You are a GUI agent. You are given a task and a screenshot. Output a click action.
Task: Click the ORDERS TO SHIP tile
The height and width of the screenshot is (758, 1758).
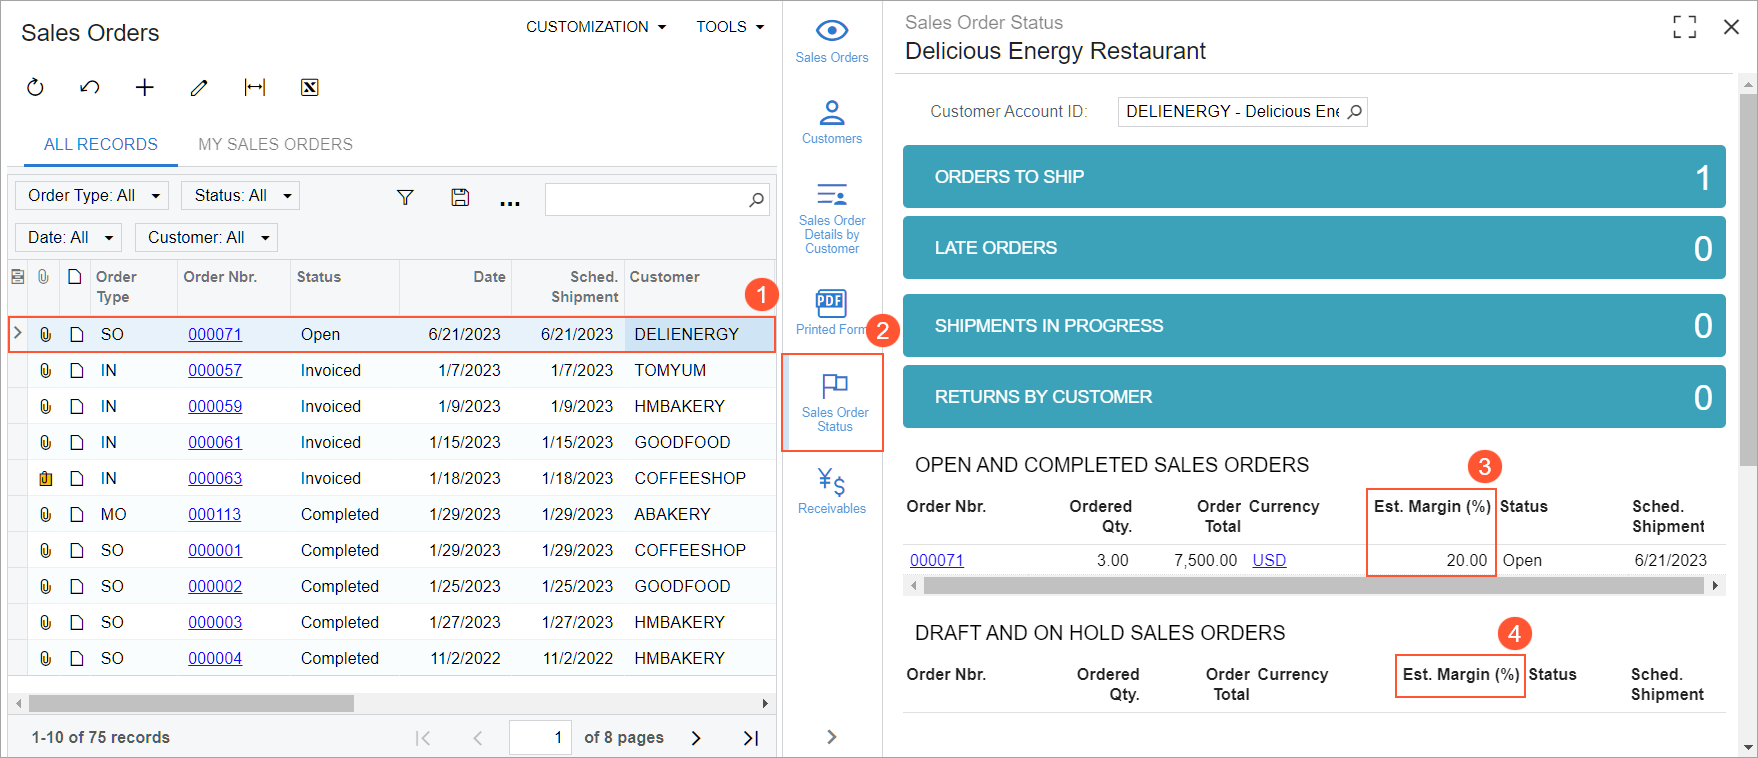point(1314,177)
